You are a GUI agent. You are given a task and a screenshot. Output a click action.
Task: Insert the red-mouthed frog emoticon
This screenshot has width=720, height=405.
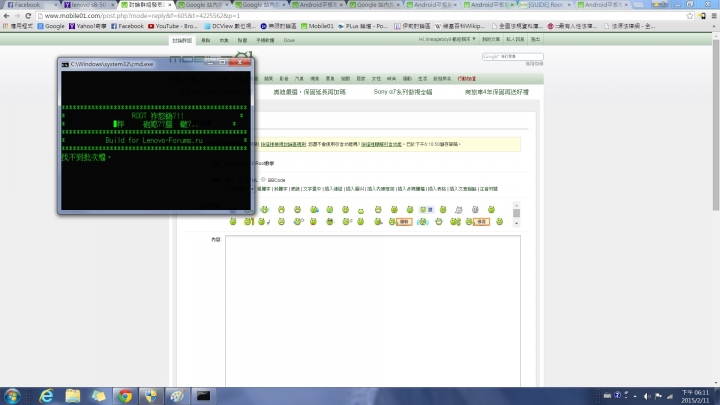tap(313, 222)
